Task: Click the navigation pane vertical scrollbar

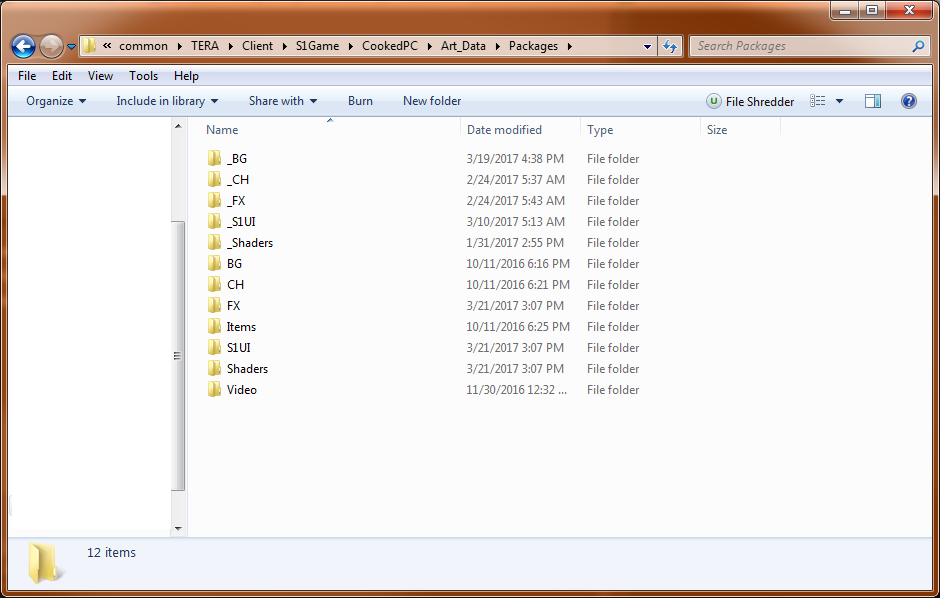Action: click(179, 355)
